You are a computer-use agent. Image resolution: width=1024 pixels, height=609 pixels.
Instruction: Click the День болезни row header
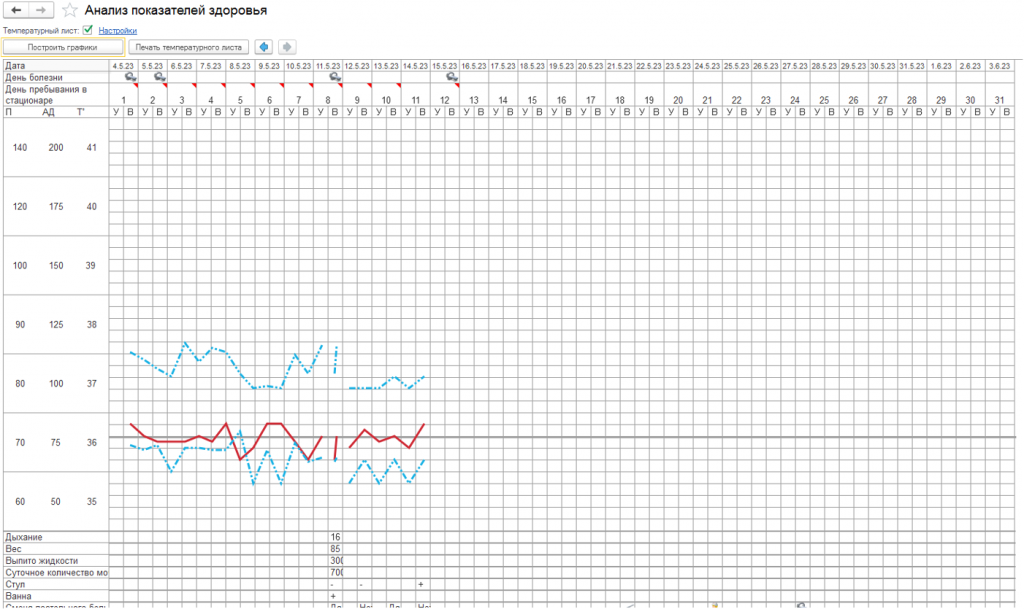click(x=56, y=77)
